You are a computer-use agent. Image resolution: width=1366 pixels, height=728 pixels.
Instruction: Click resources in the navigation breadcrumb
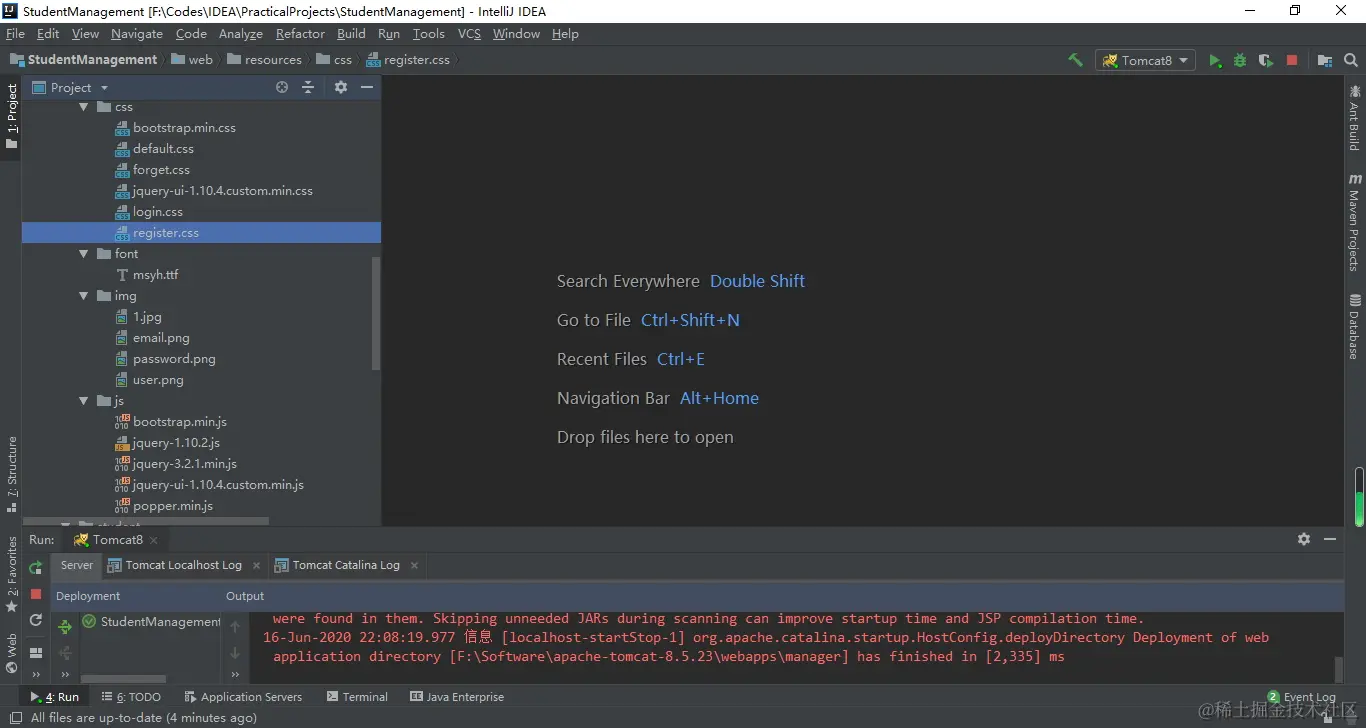[273, 60]
